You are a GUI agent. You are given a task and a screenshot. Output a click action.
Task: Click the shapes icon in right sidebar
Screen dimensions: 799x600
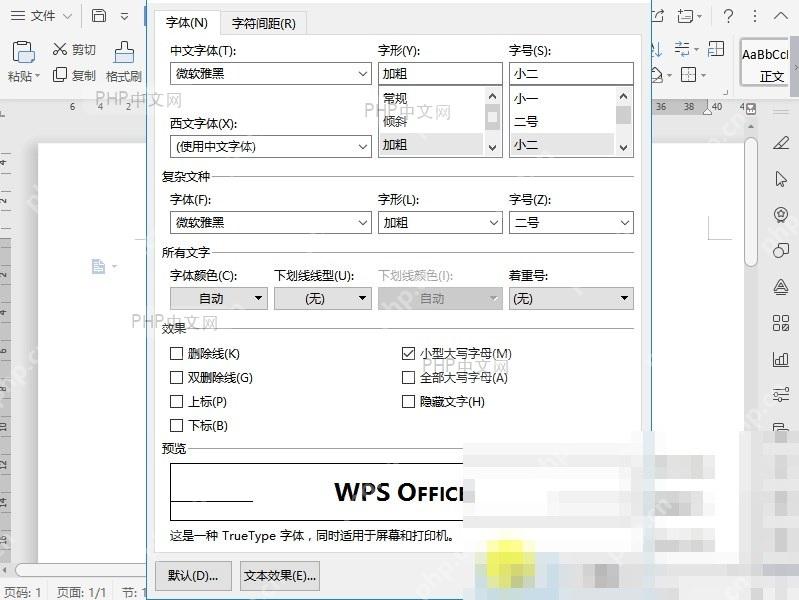pos(781,250)
